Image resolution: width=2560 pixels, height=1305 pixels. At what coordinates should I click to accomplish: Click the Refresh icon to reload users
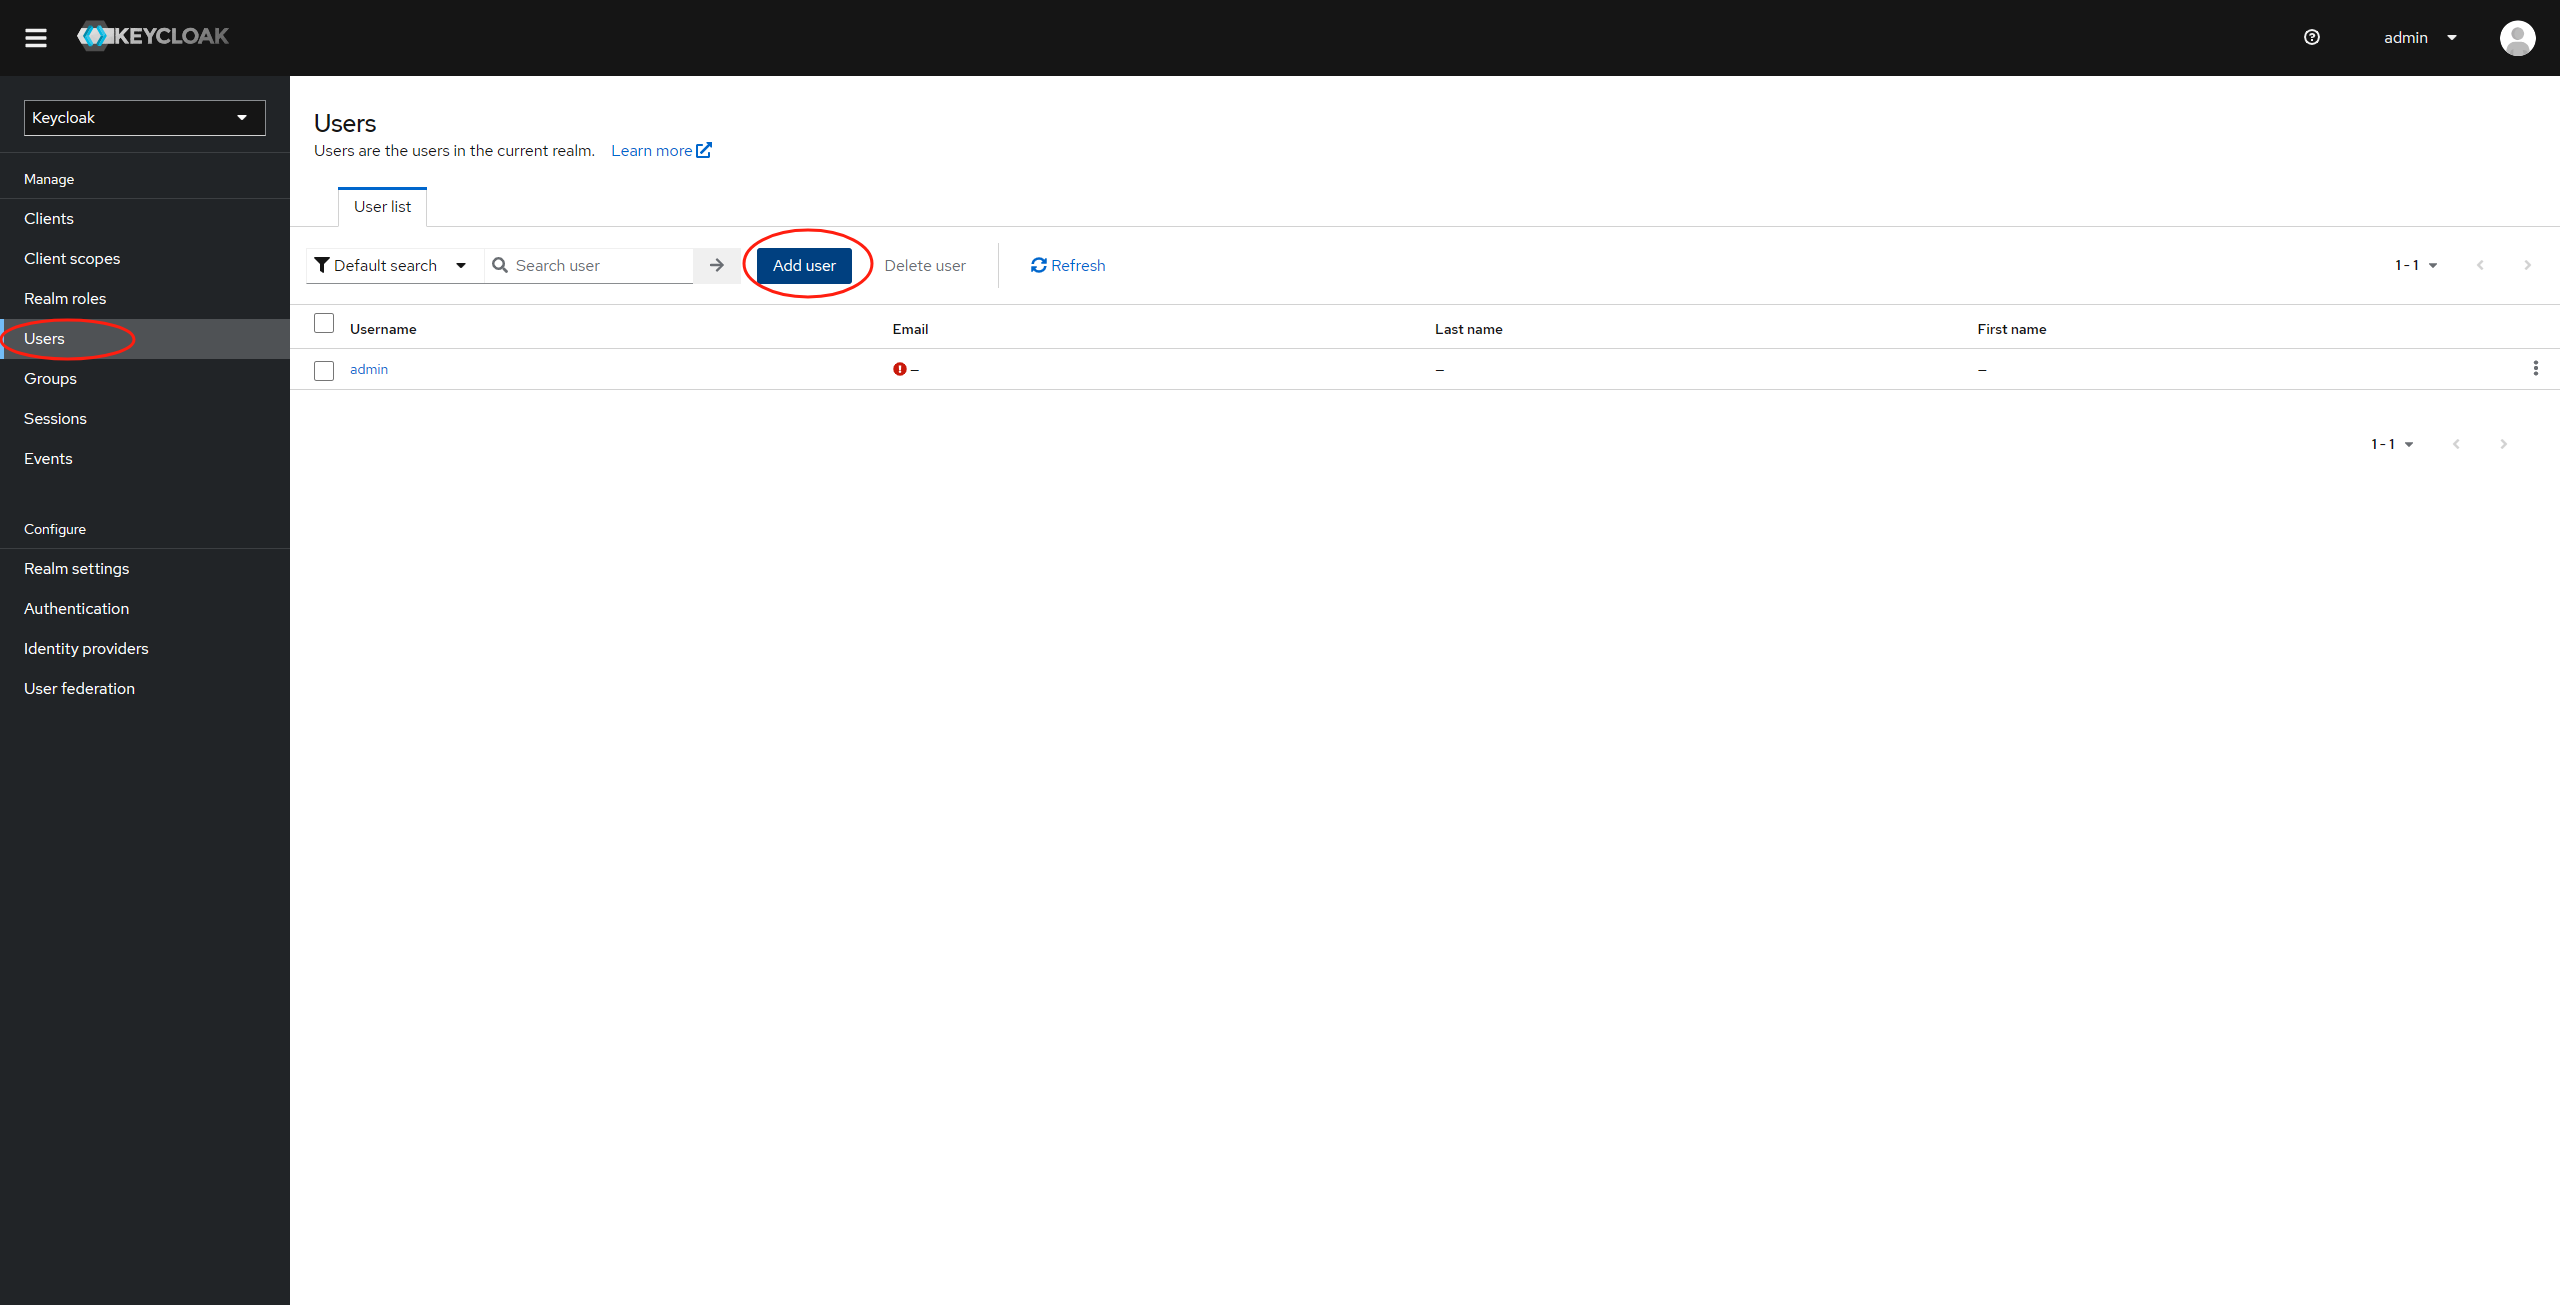point(1037,265)
